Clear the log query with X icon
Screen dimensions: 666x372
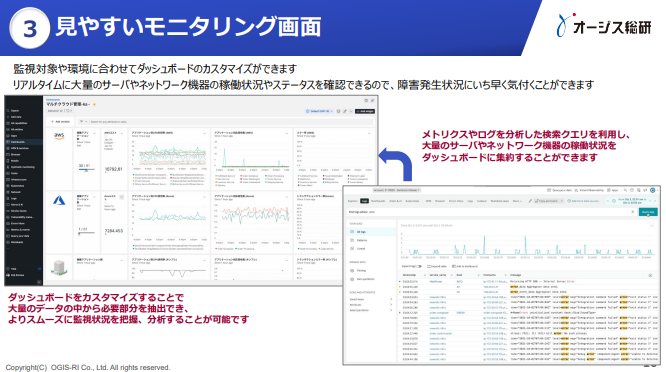pyautogui.click(x=632, y=211)
